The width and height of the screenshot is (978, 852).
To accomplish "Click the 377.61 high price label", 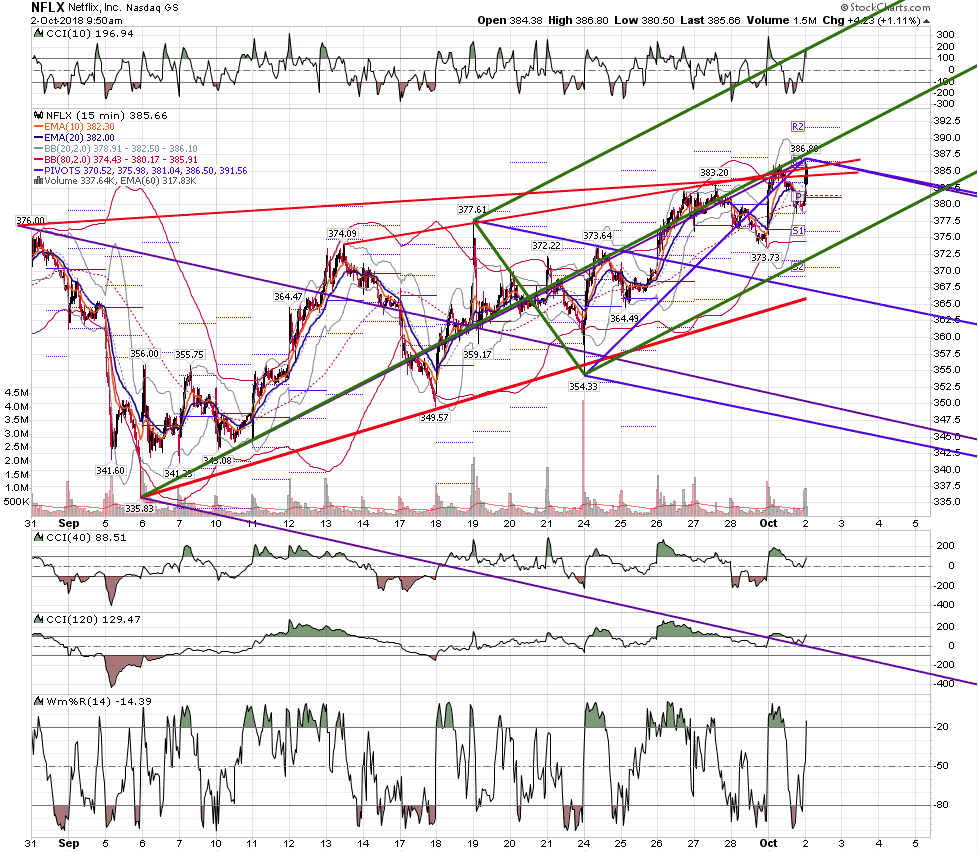I will click(472, 210).
